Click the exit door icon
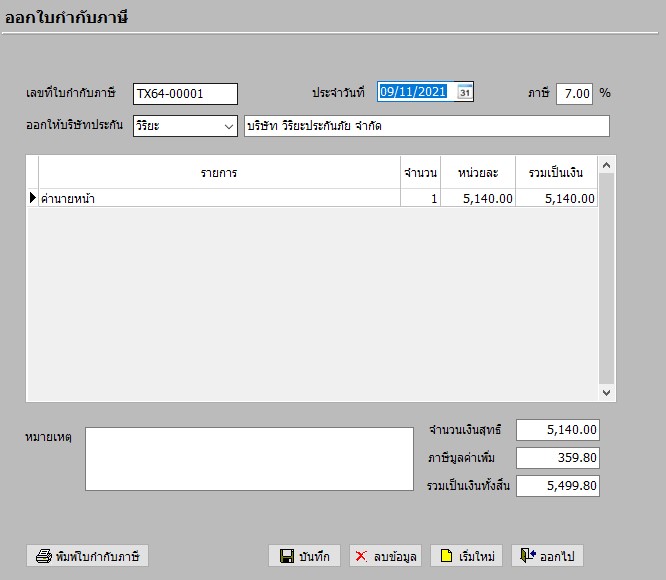The image size is (666, 580). [x=528, y=556]
